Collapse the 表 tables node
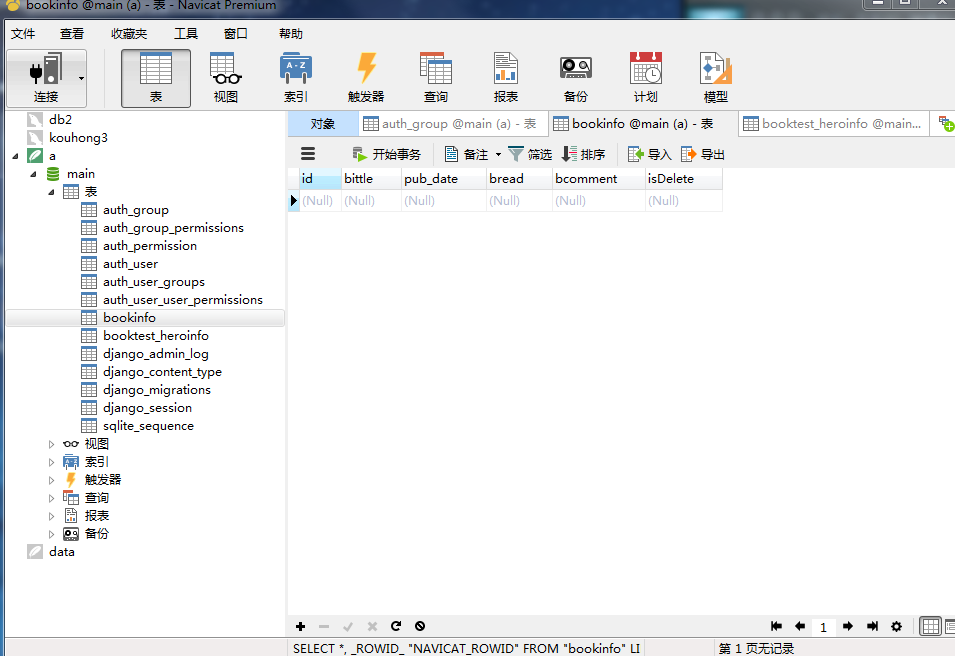The image size is (955, 656). (x=51, y=192)
